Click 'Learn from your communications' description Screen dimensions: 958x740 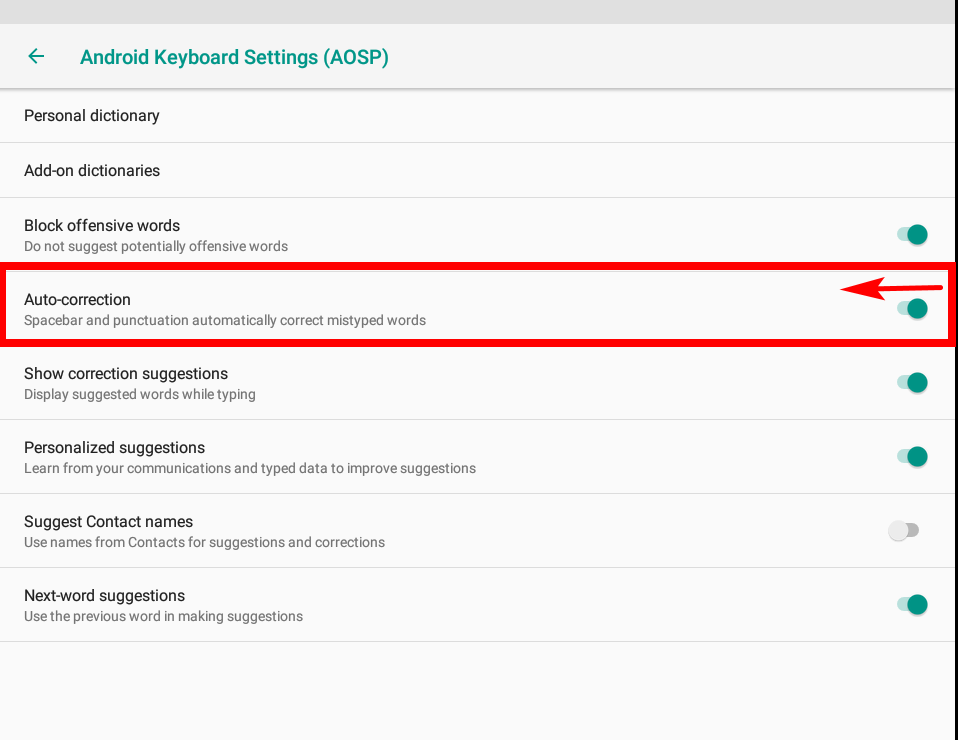coord(250,468)
